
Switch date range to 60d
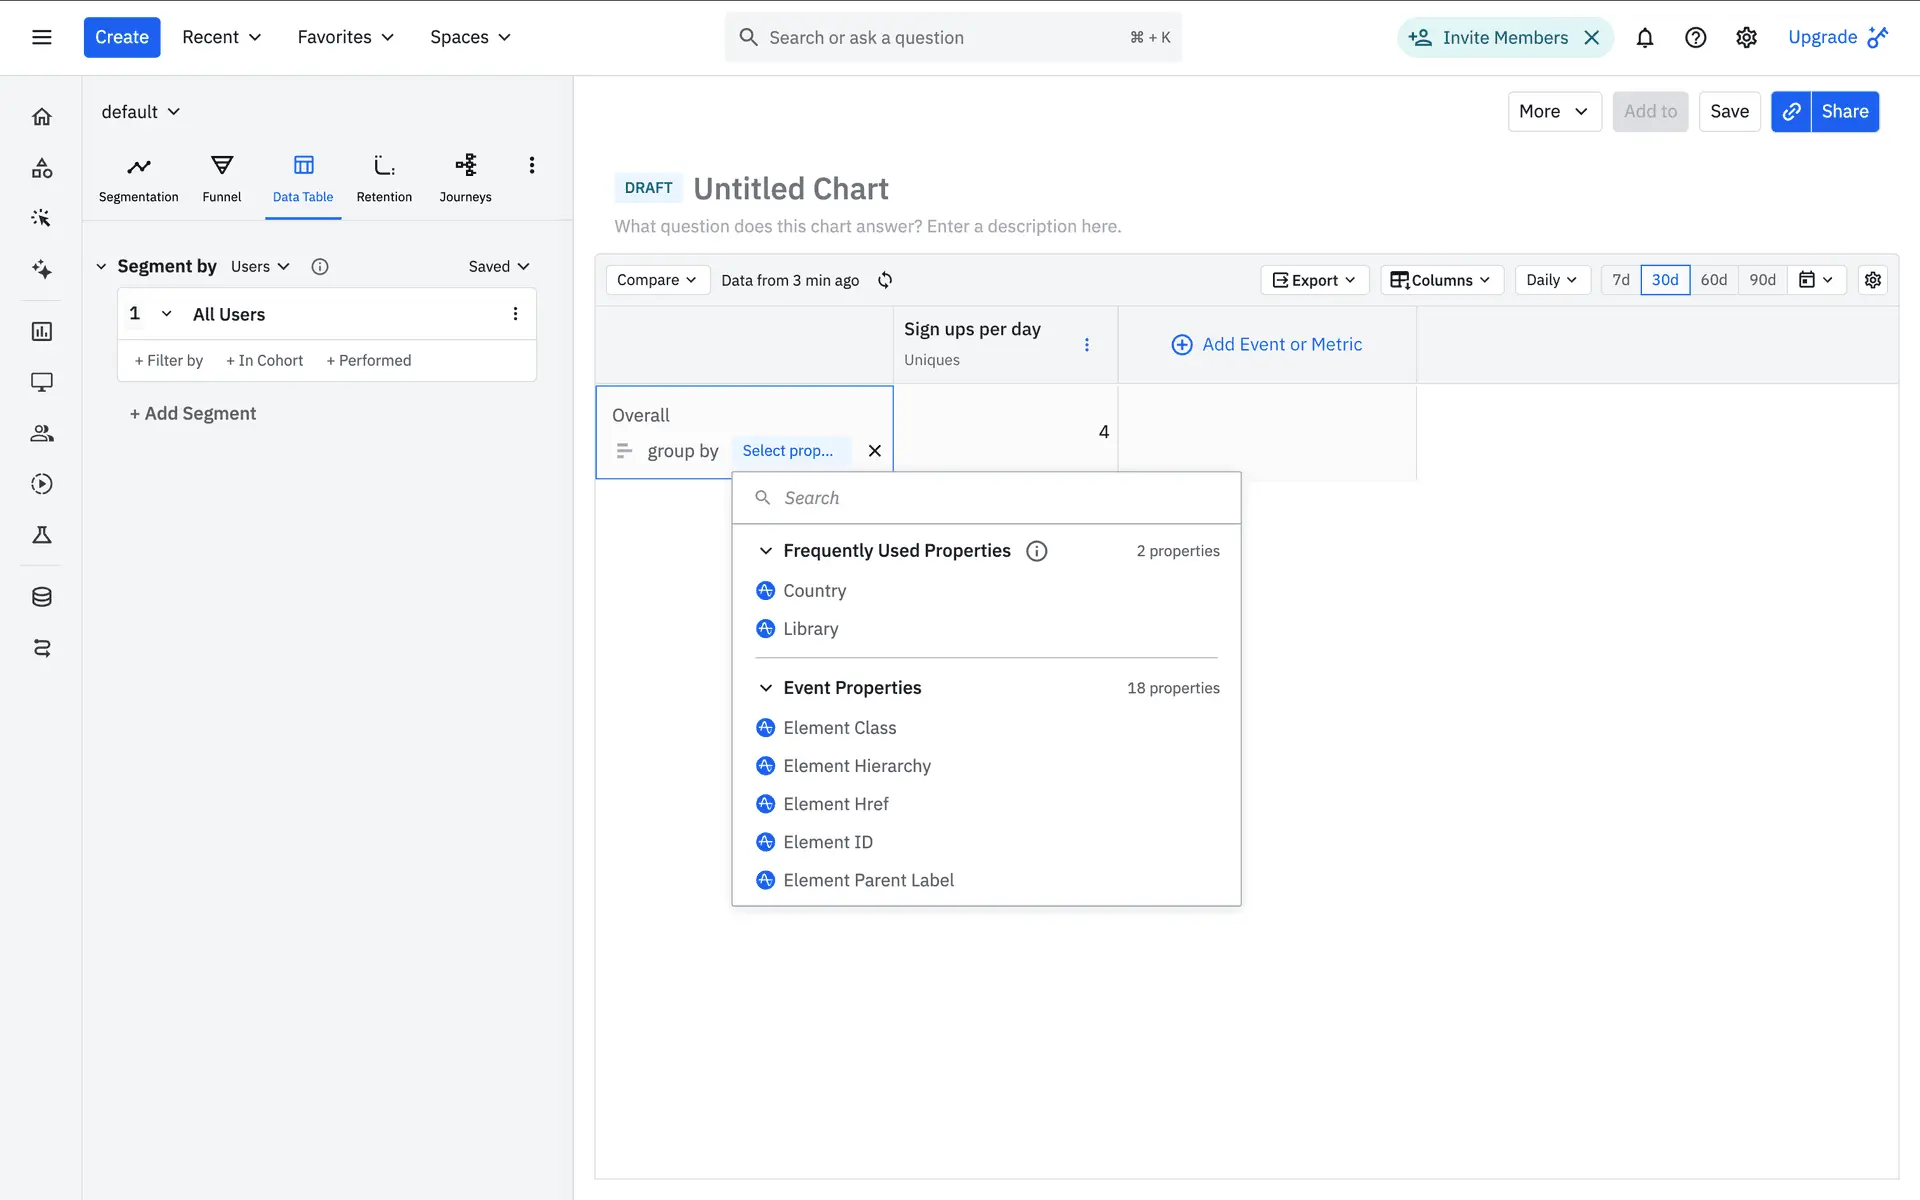[1713, 280]
